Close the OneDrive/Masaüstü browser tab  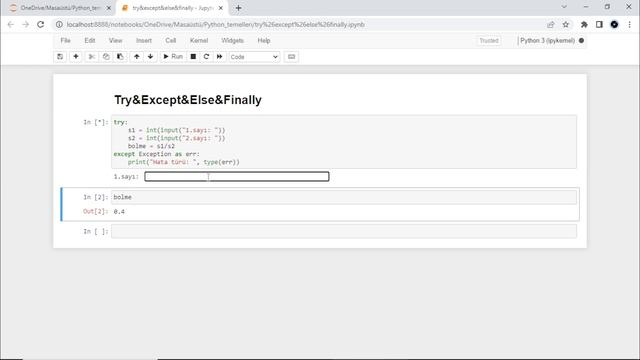[109, 8]
